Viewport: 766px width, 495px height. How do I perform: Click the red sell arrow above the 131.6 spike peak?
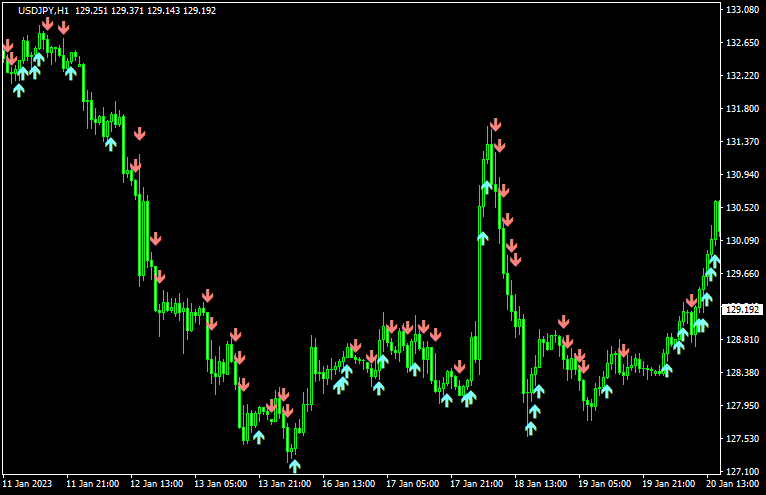click(x=495, y=125)
